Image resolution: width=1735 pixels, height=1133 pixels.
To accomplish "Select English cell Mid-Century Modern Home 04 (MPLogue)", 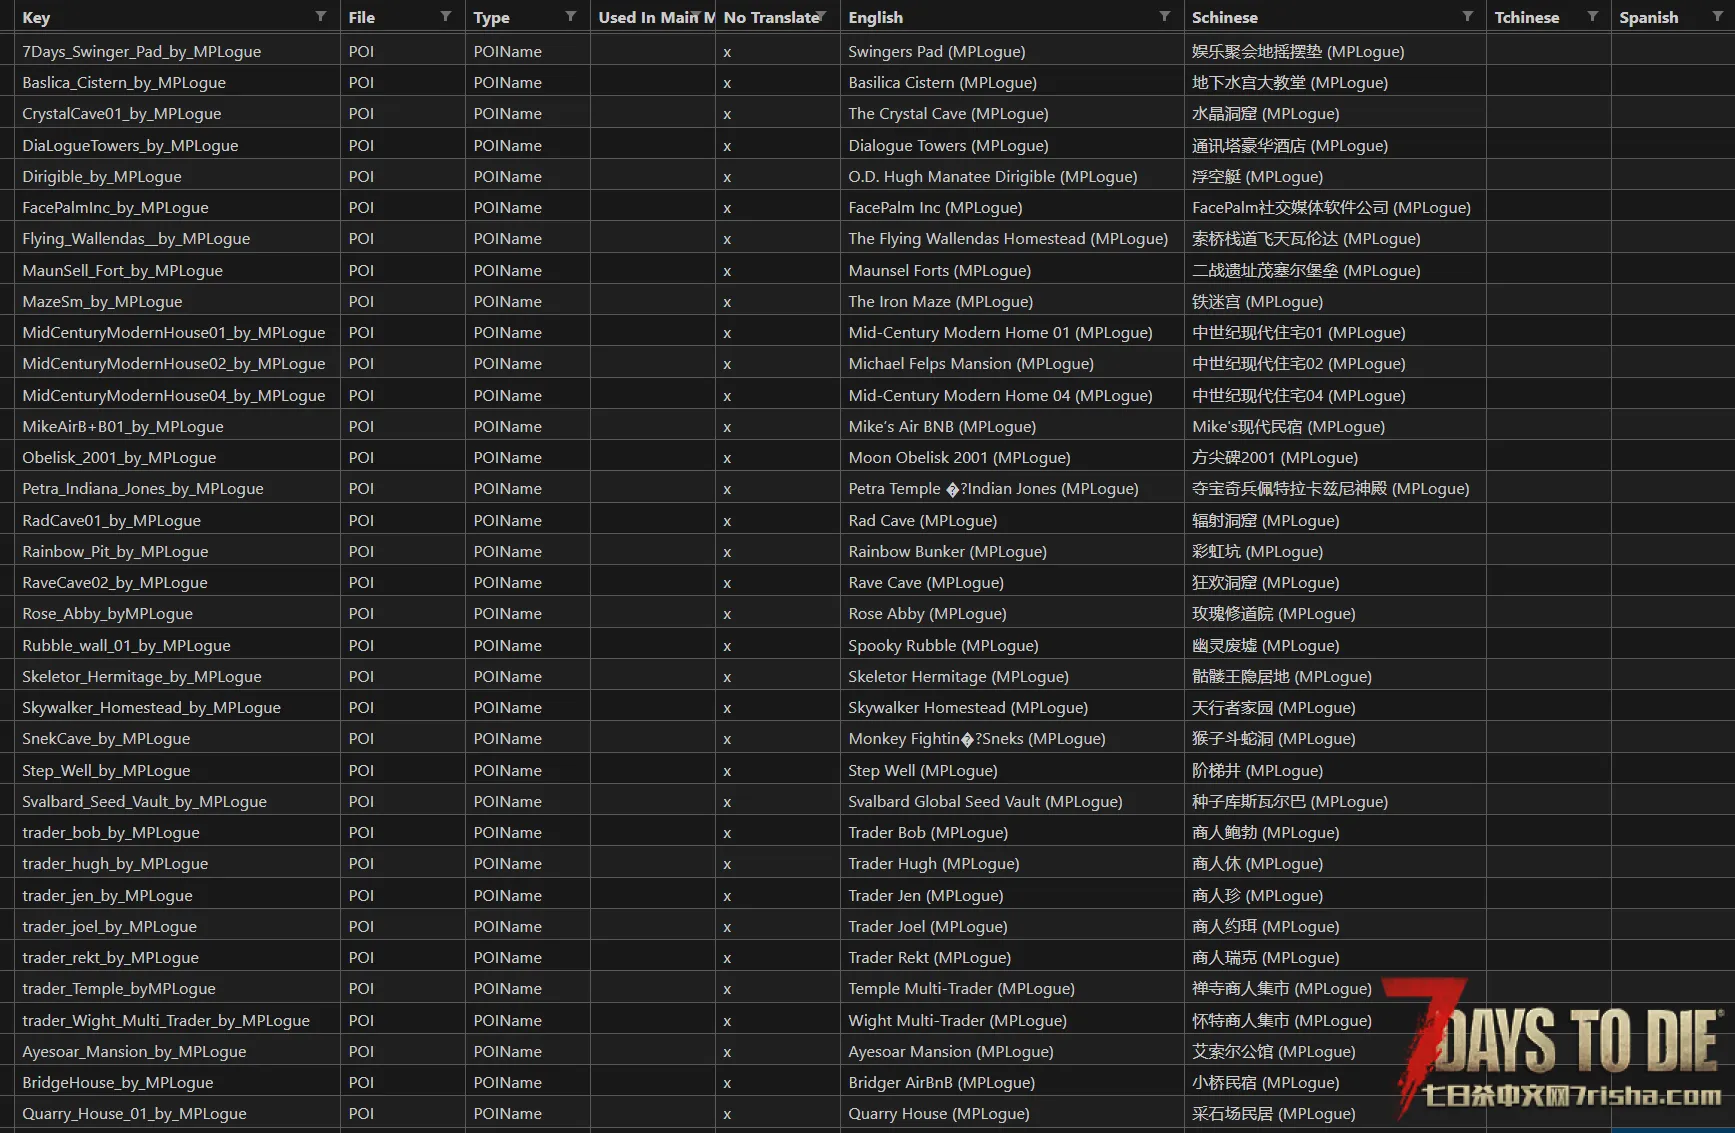I will [1012, 395].
